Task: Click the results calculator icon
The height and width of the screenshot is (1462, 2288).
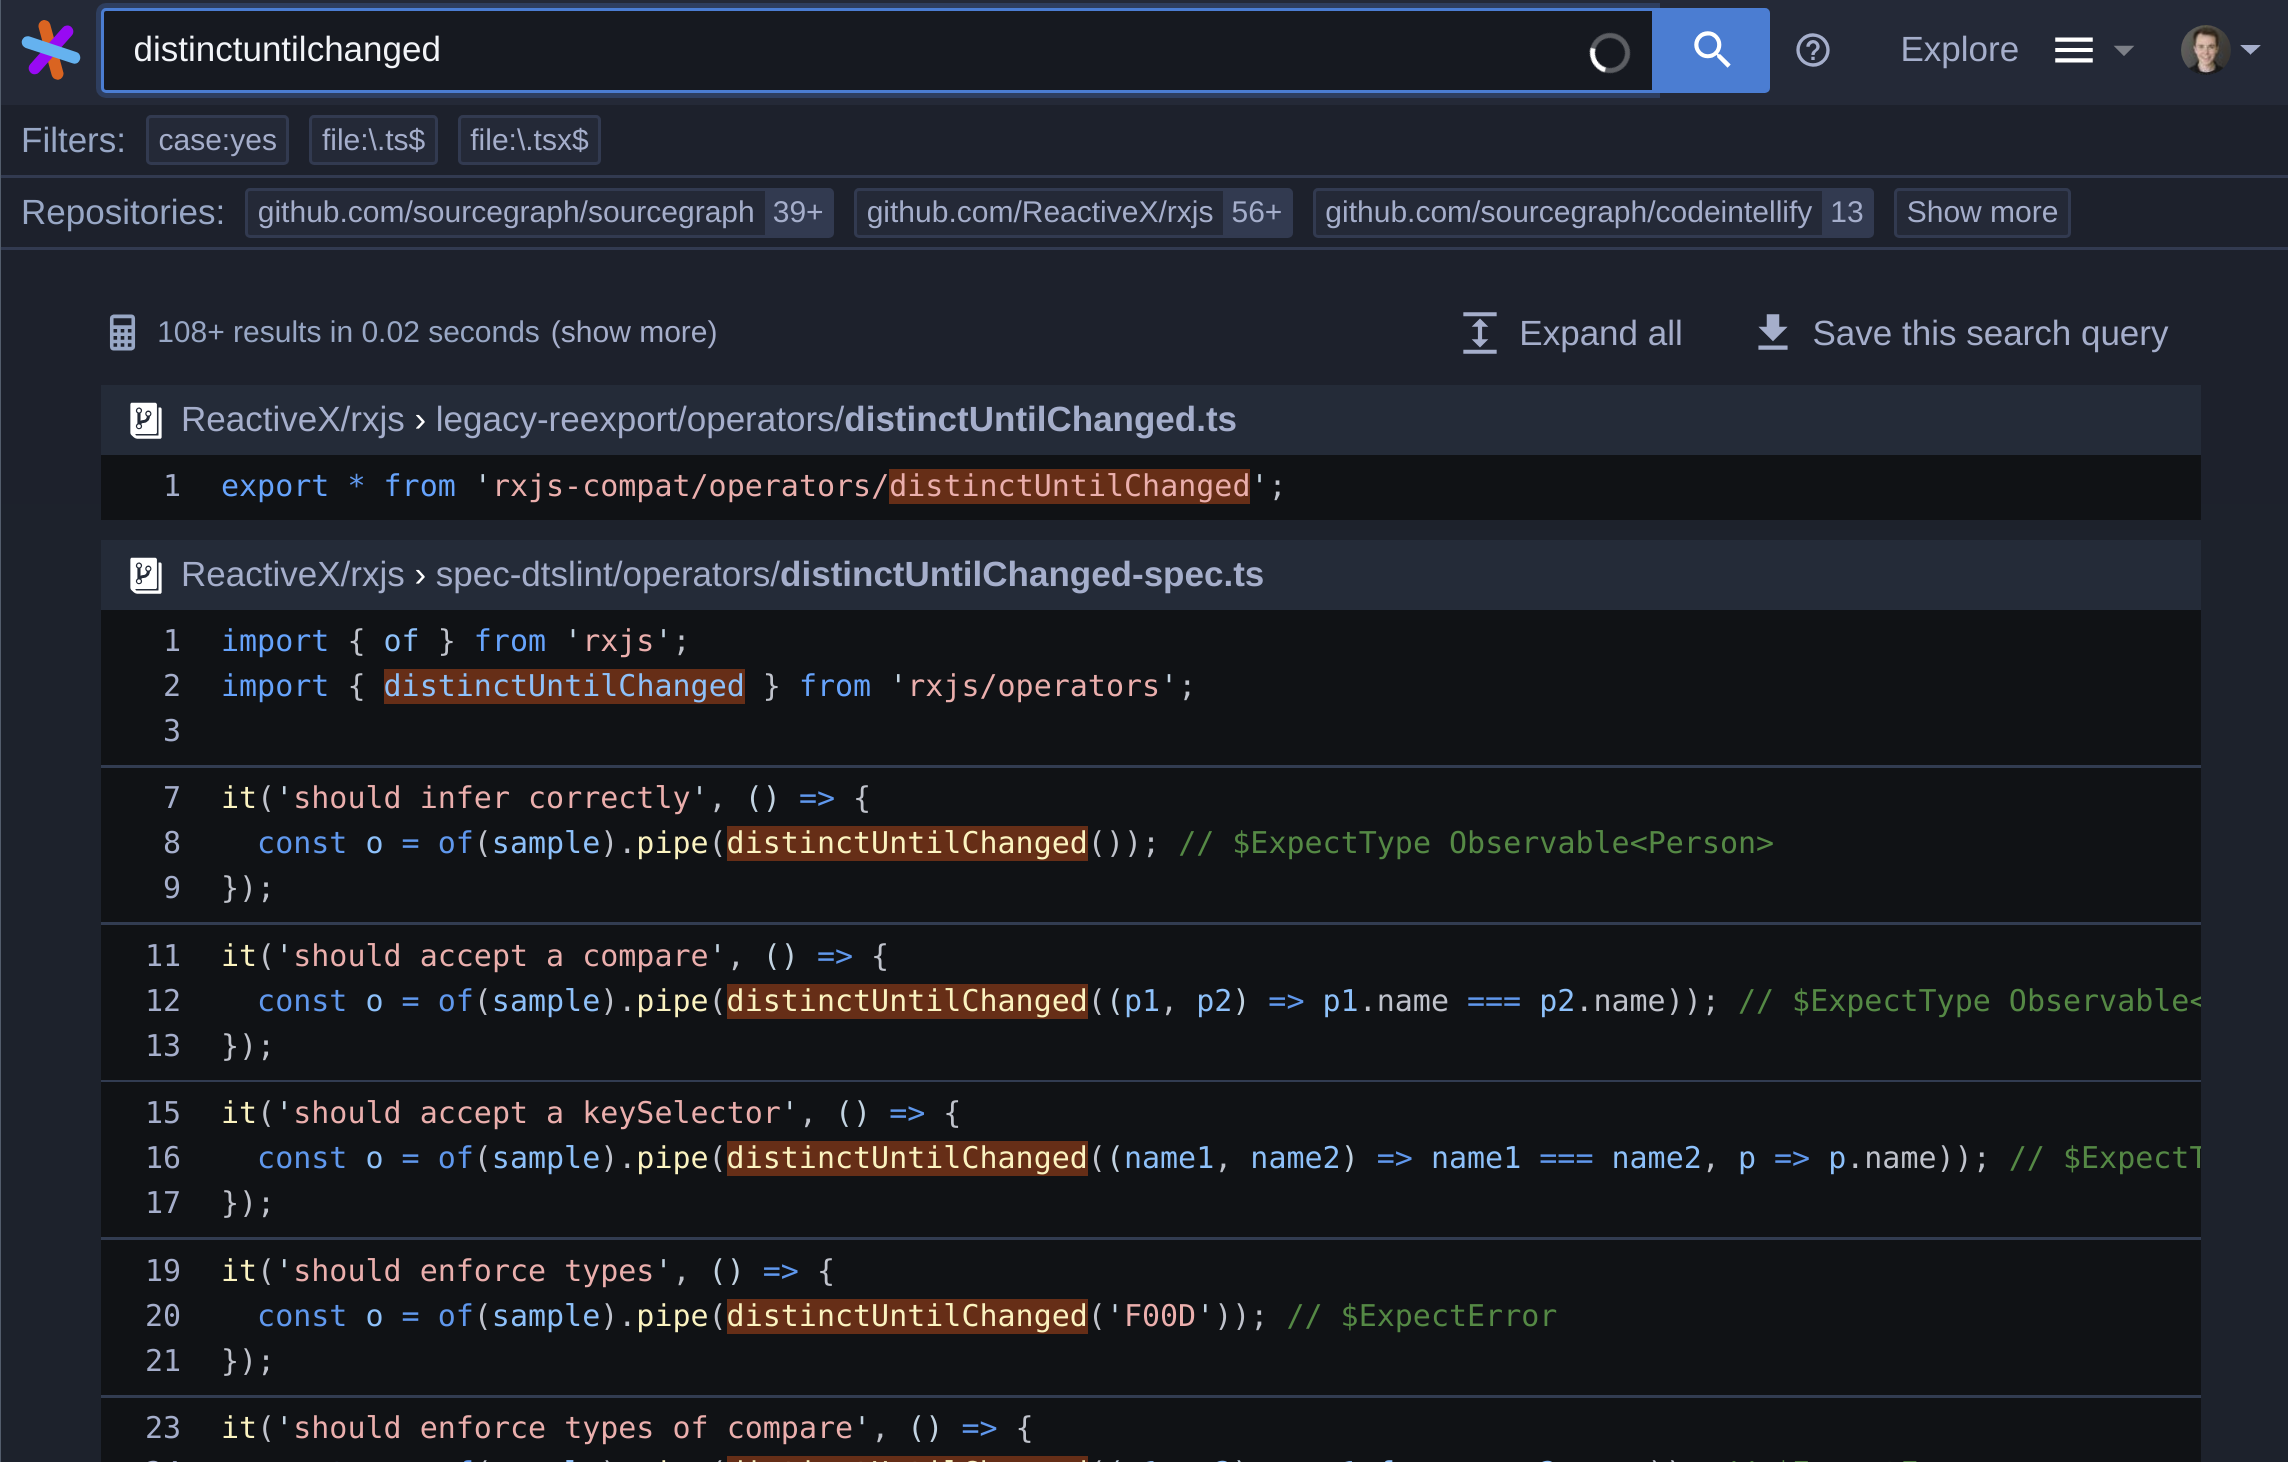Action: click(x=122, y=333)
